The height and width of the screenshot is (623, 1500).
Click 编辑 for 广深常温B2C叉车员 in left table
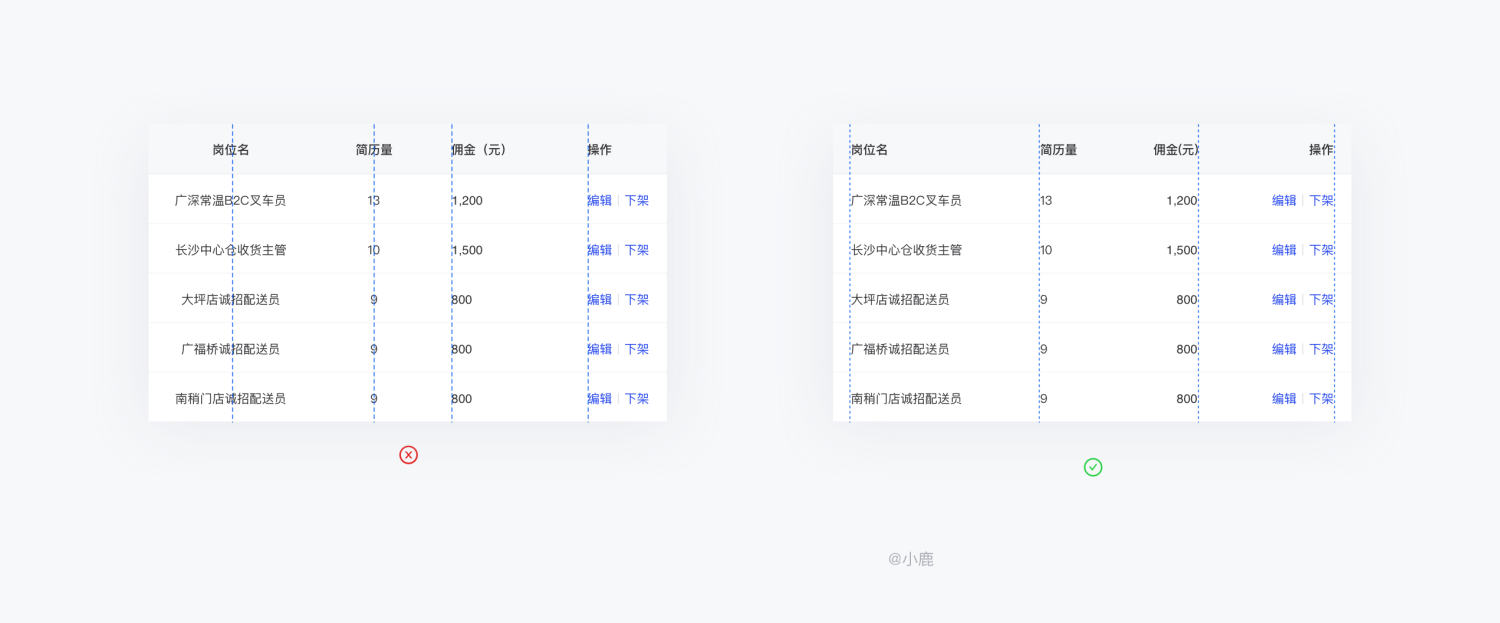point(599,200)
